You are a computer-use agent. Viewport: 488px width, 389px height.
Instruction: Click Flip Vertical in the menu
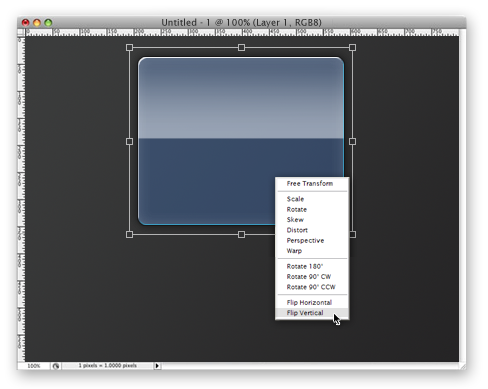(312, 313)
